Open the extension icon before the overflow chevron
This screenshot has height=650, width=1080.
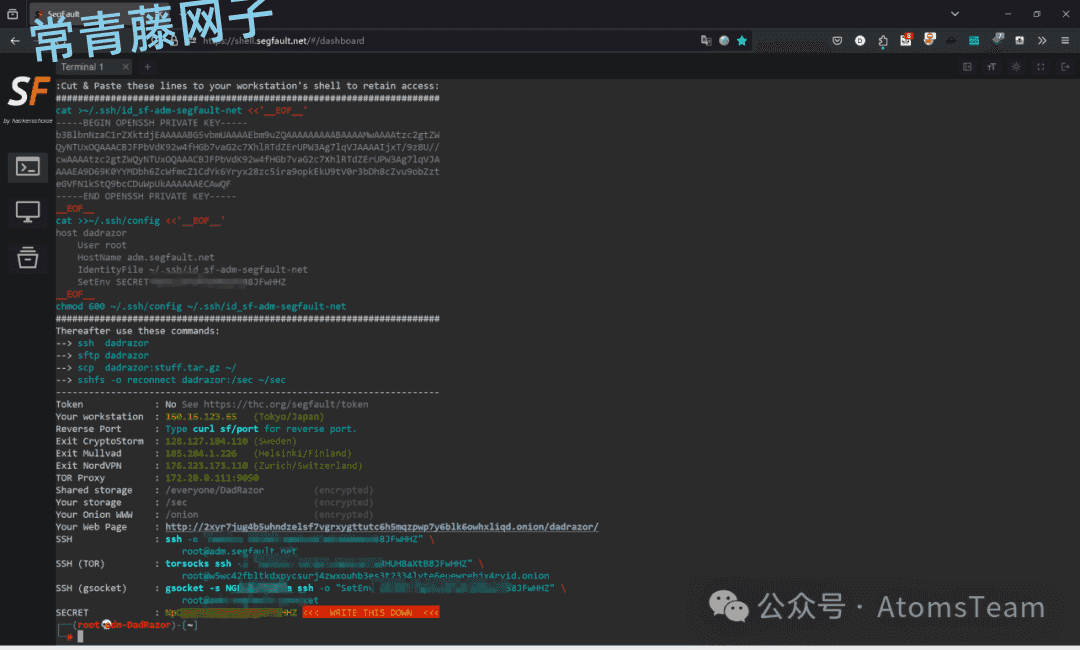pos(1019,41)
